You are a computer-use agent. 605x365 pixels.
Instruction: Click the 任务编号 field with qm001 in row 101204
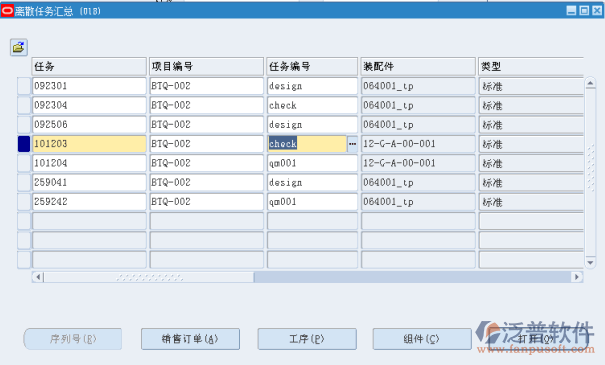[x=312, y=163]
